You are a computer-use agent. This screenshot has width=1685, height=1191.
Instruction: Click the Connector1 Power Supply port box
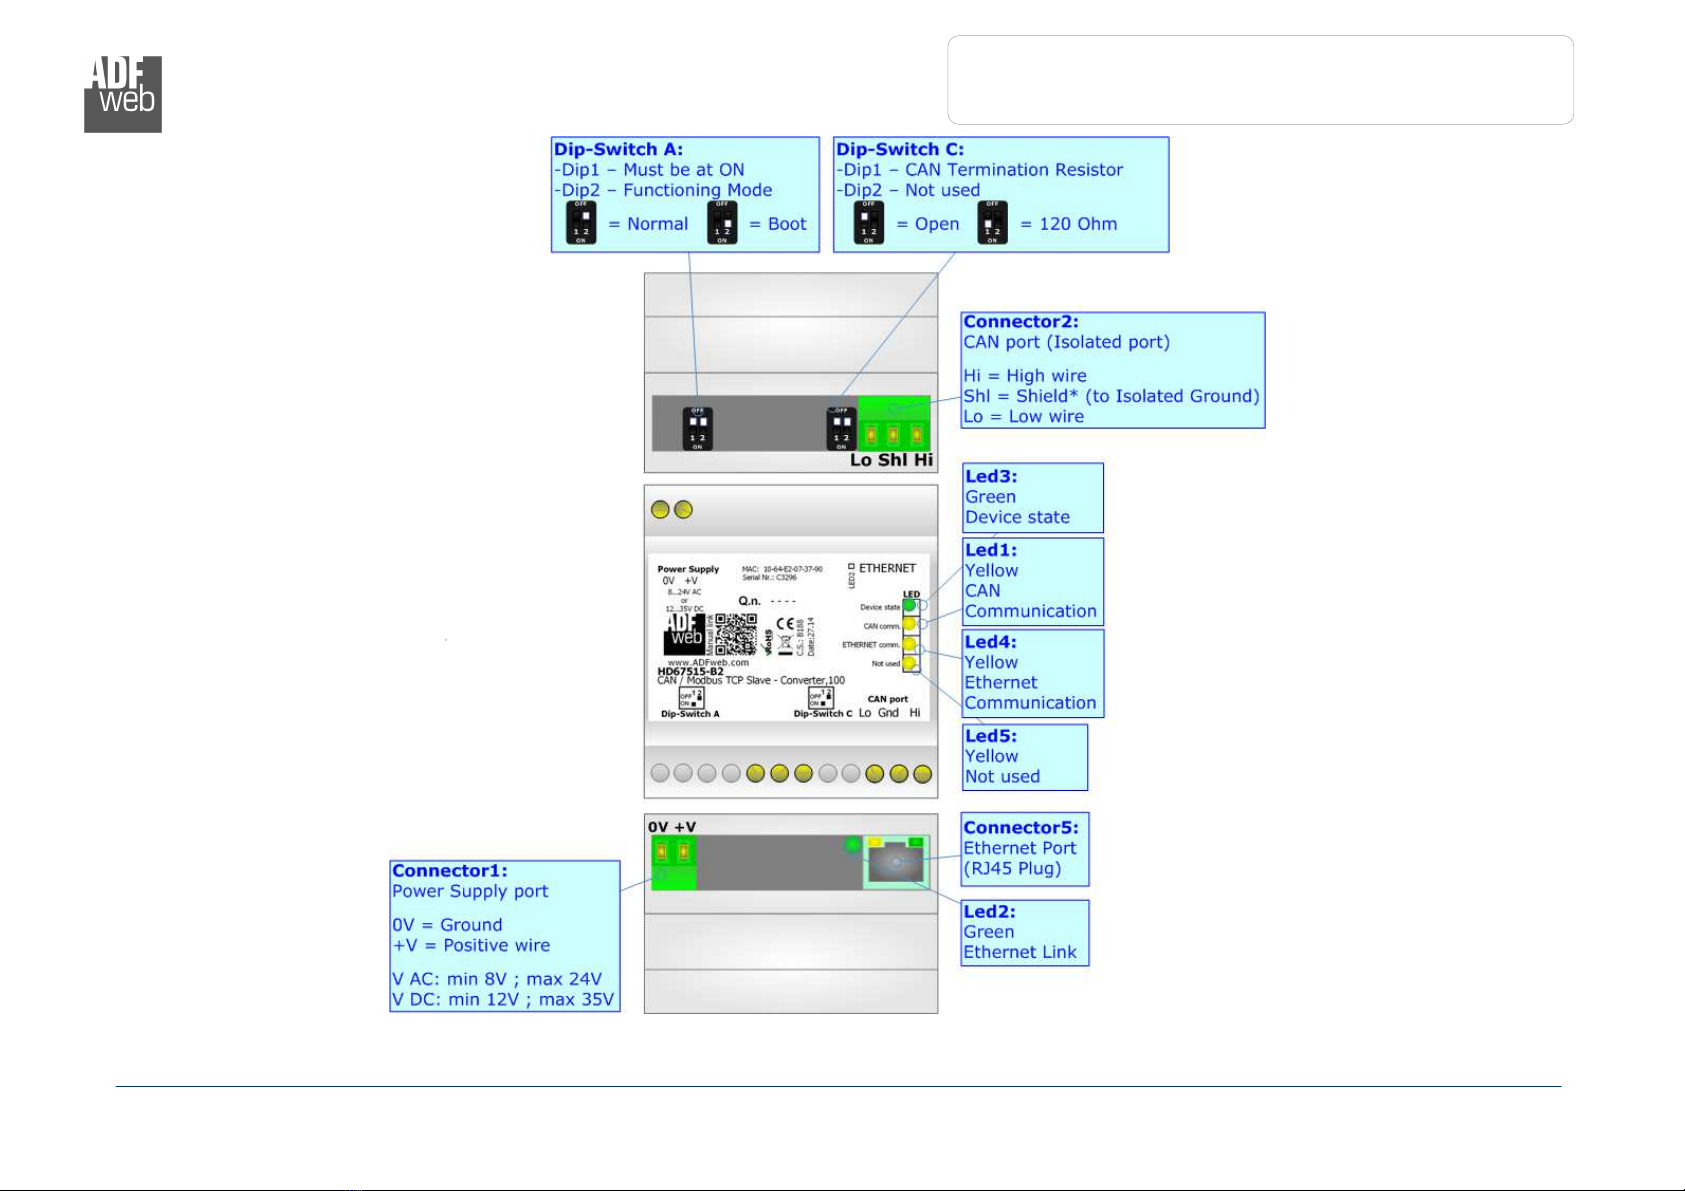tap(505, 936)
